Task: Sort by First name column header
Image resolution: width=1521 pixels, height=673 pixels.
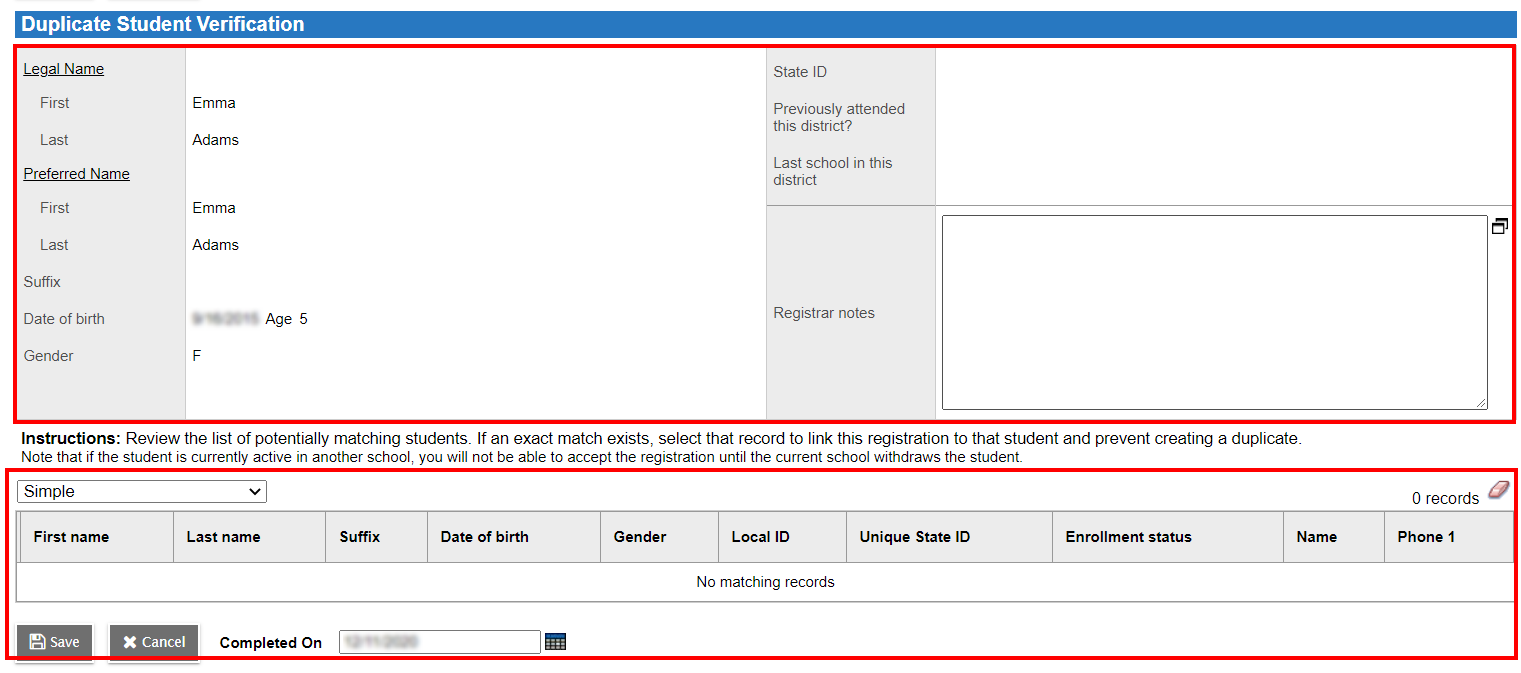Action: click(71, 537)
